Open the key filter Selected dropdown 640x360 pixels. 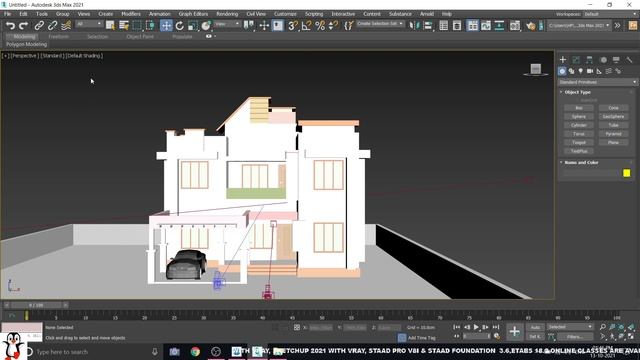[x=570, y=327]
